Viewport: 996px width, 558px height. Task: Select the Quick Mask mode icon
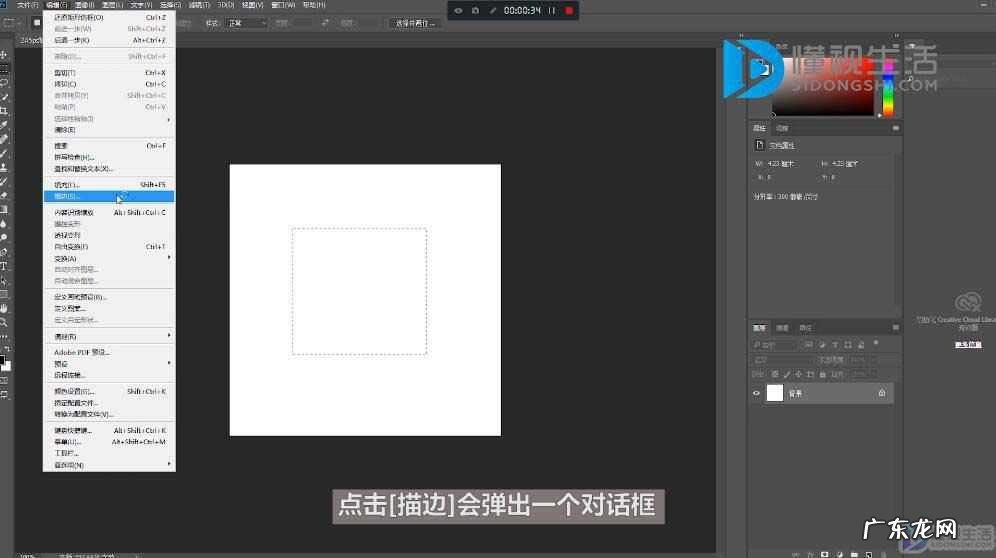click(4, 380)
